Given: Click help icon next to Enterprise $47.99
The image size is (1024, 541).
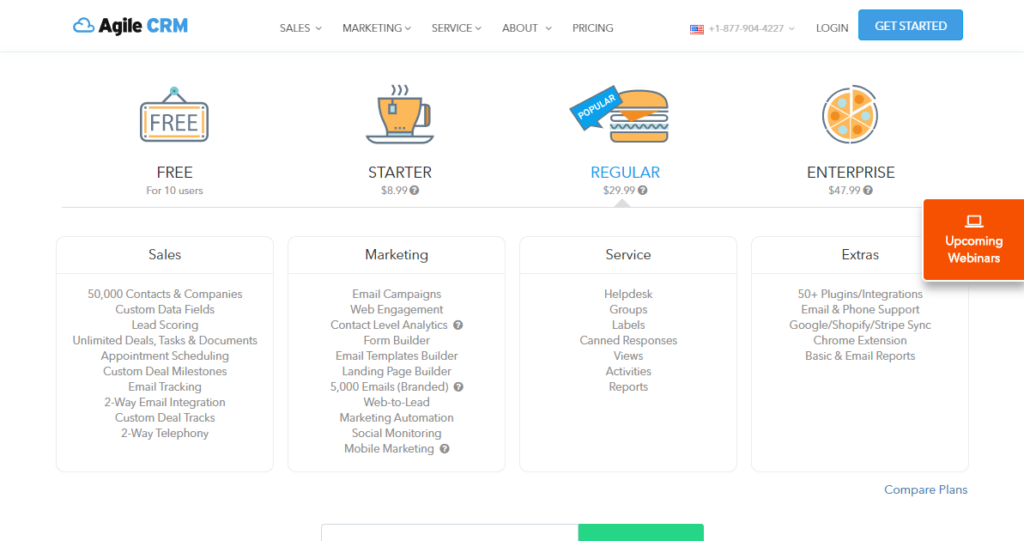Looking at the screenshot, I should point(868,191).
